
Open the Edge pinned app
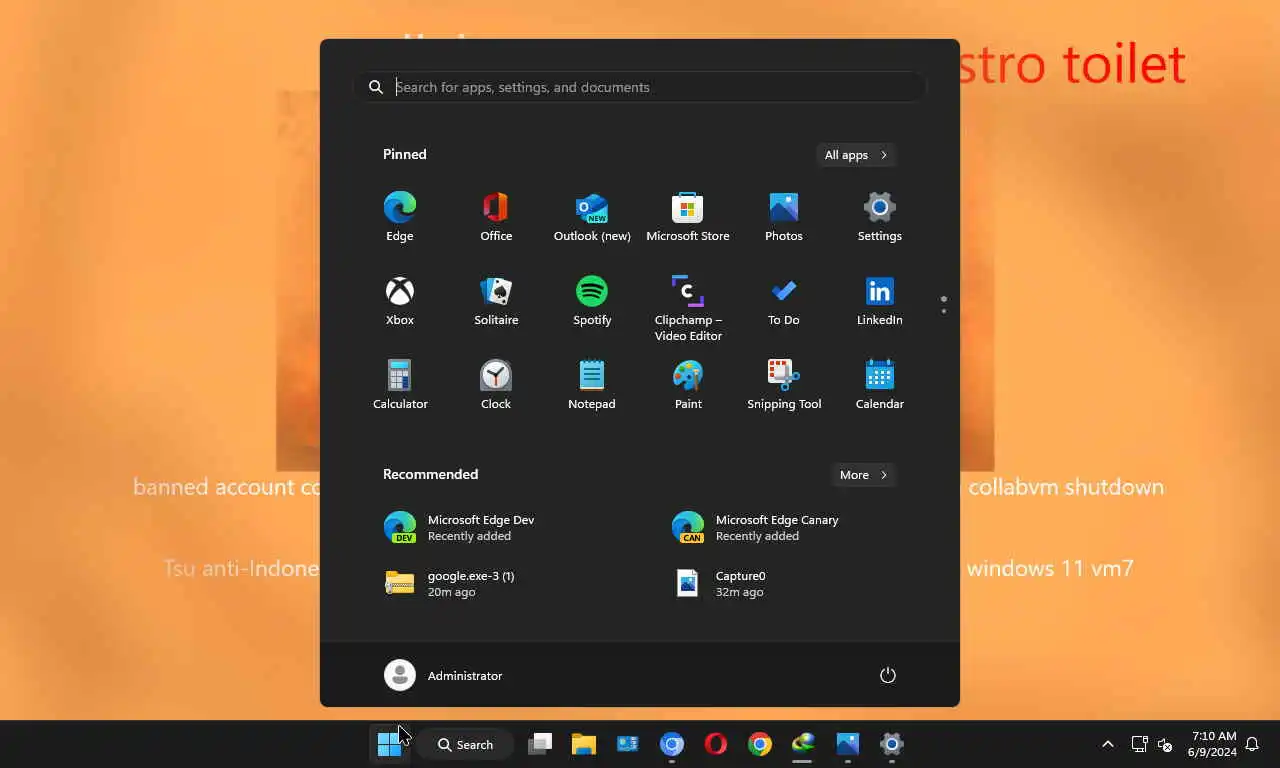[400, 217]
